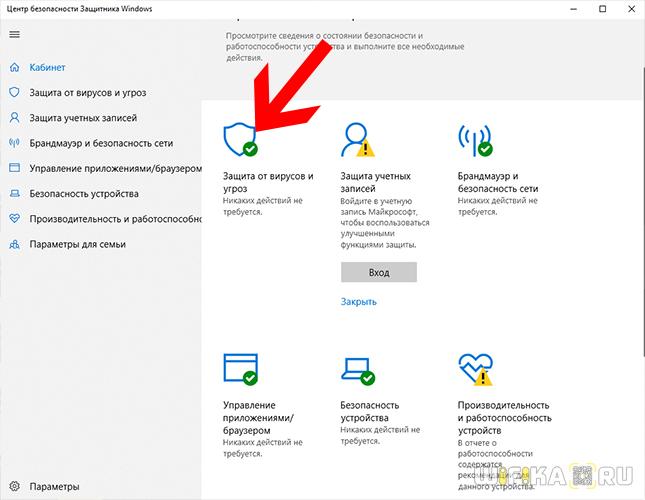Select Защита учетных записей in sidebar

click(x=83, y=118)
